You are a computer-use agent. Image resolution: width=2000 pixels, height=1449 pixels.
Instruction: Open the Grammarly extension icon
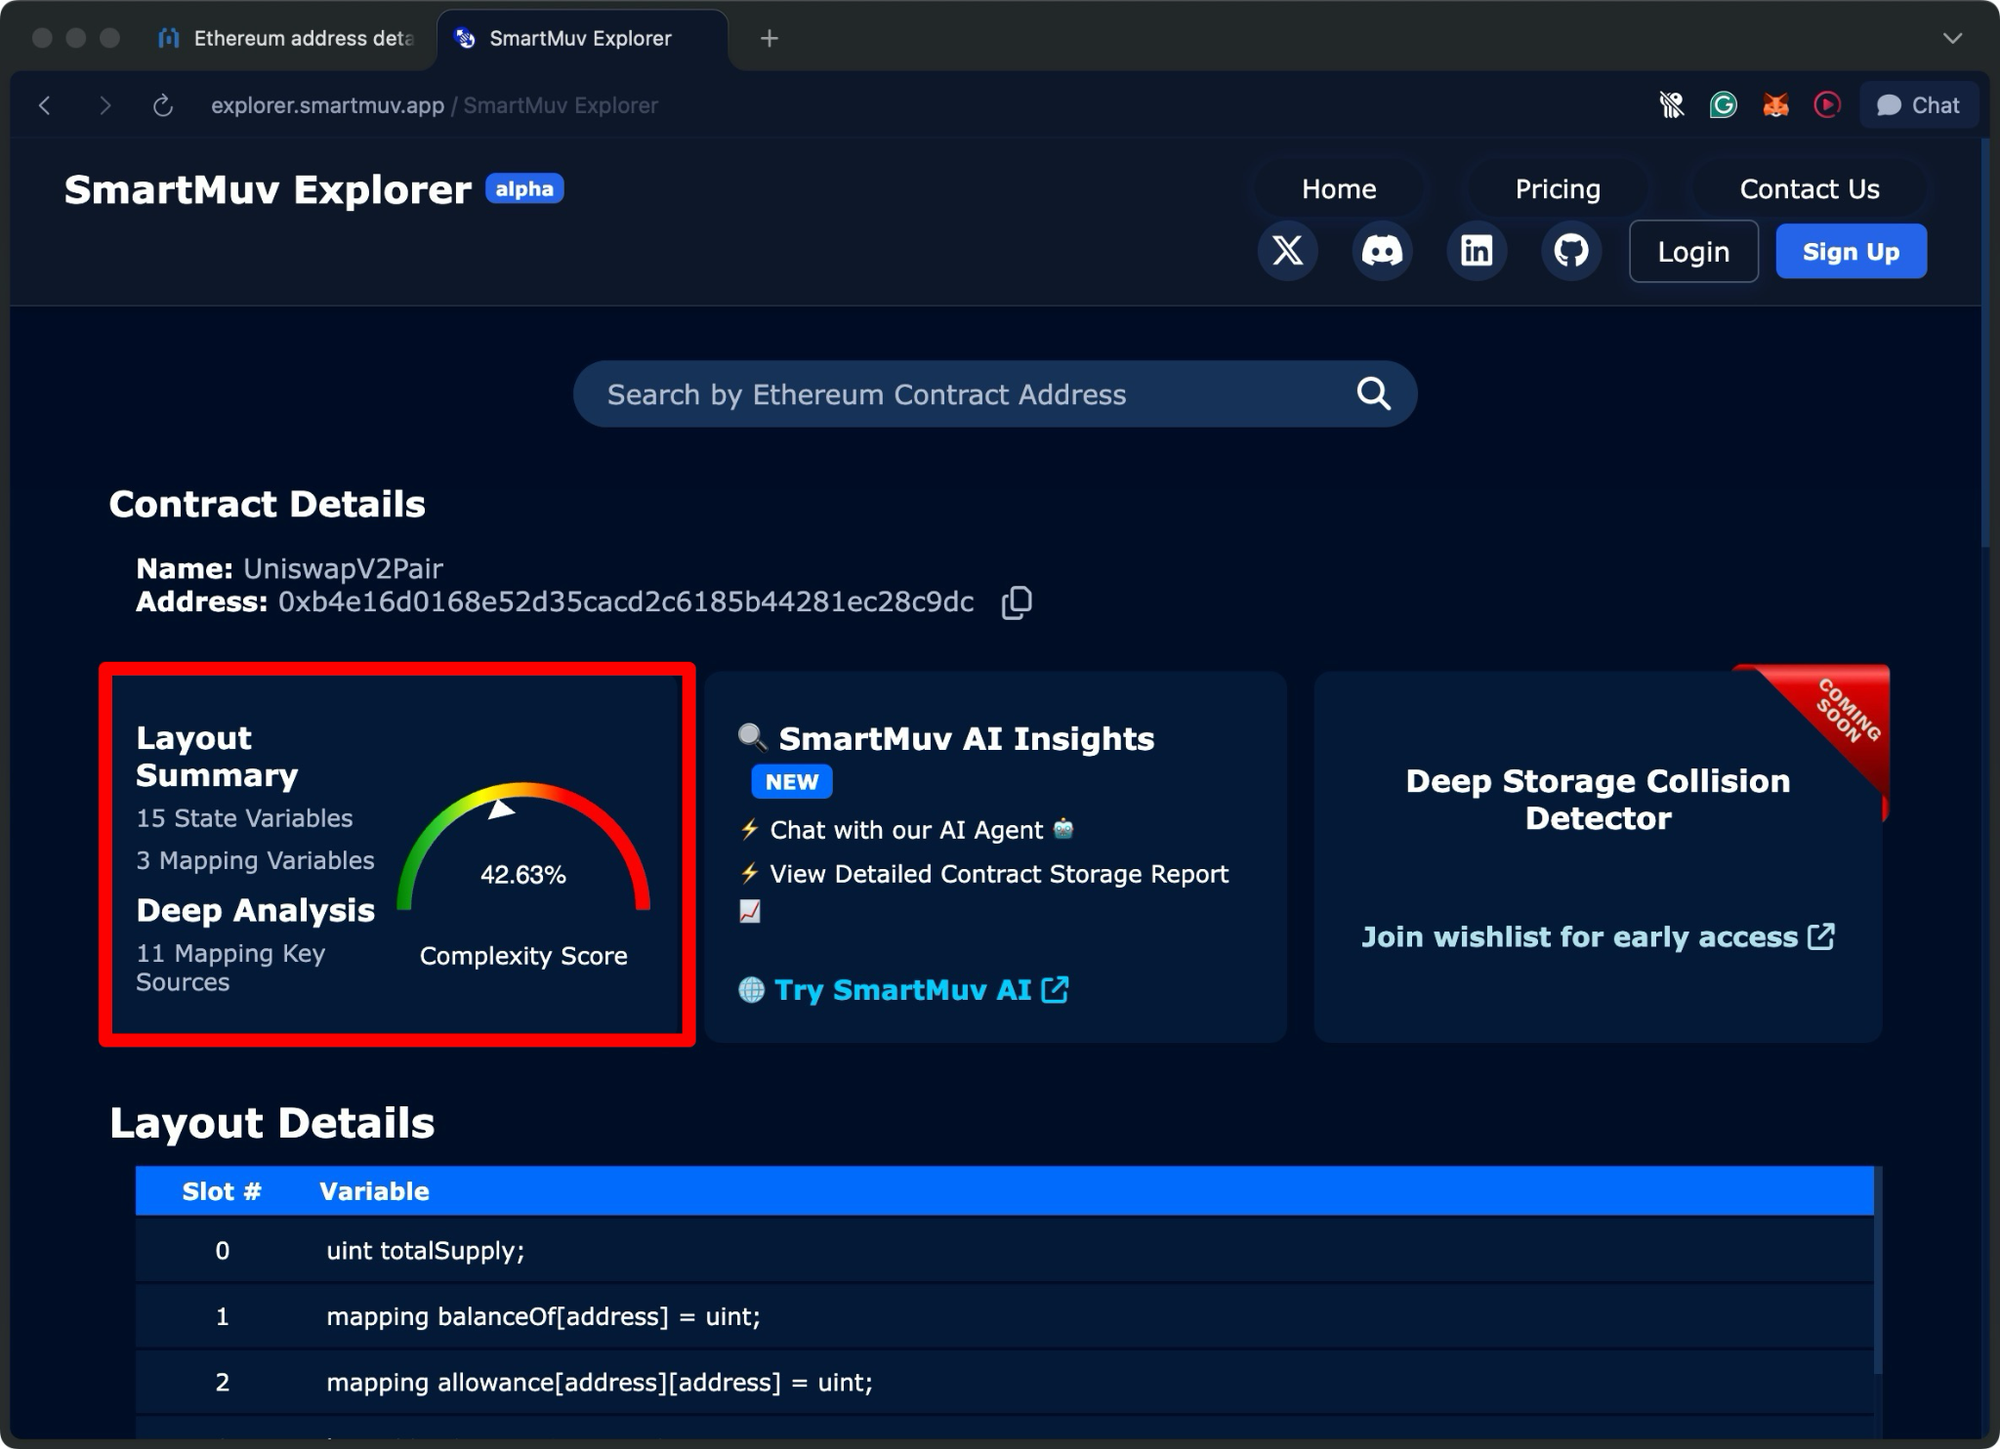tap(1722, 104)
